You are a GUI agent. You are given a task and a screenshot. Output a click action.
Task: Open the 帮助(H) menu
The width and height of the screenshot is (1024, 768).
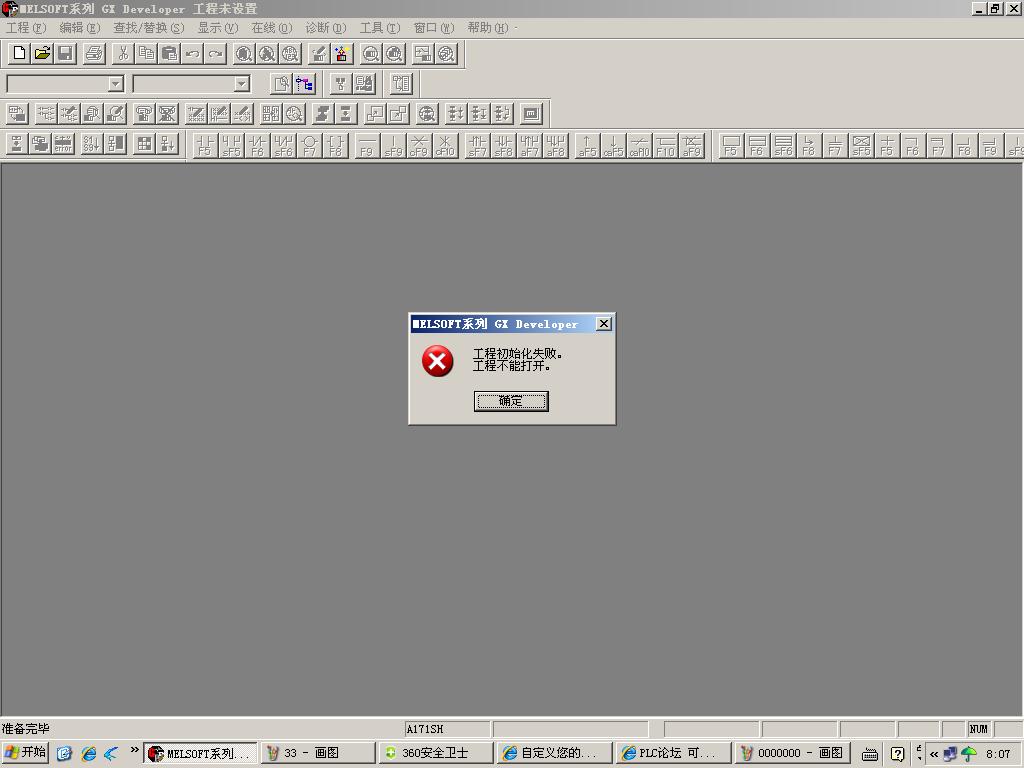coord(488,27)
